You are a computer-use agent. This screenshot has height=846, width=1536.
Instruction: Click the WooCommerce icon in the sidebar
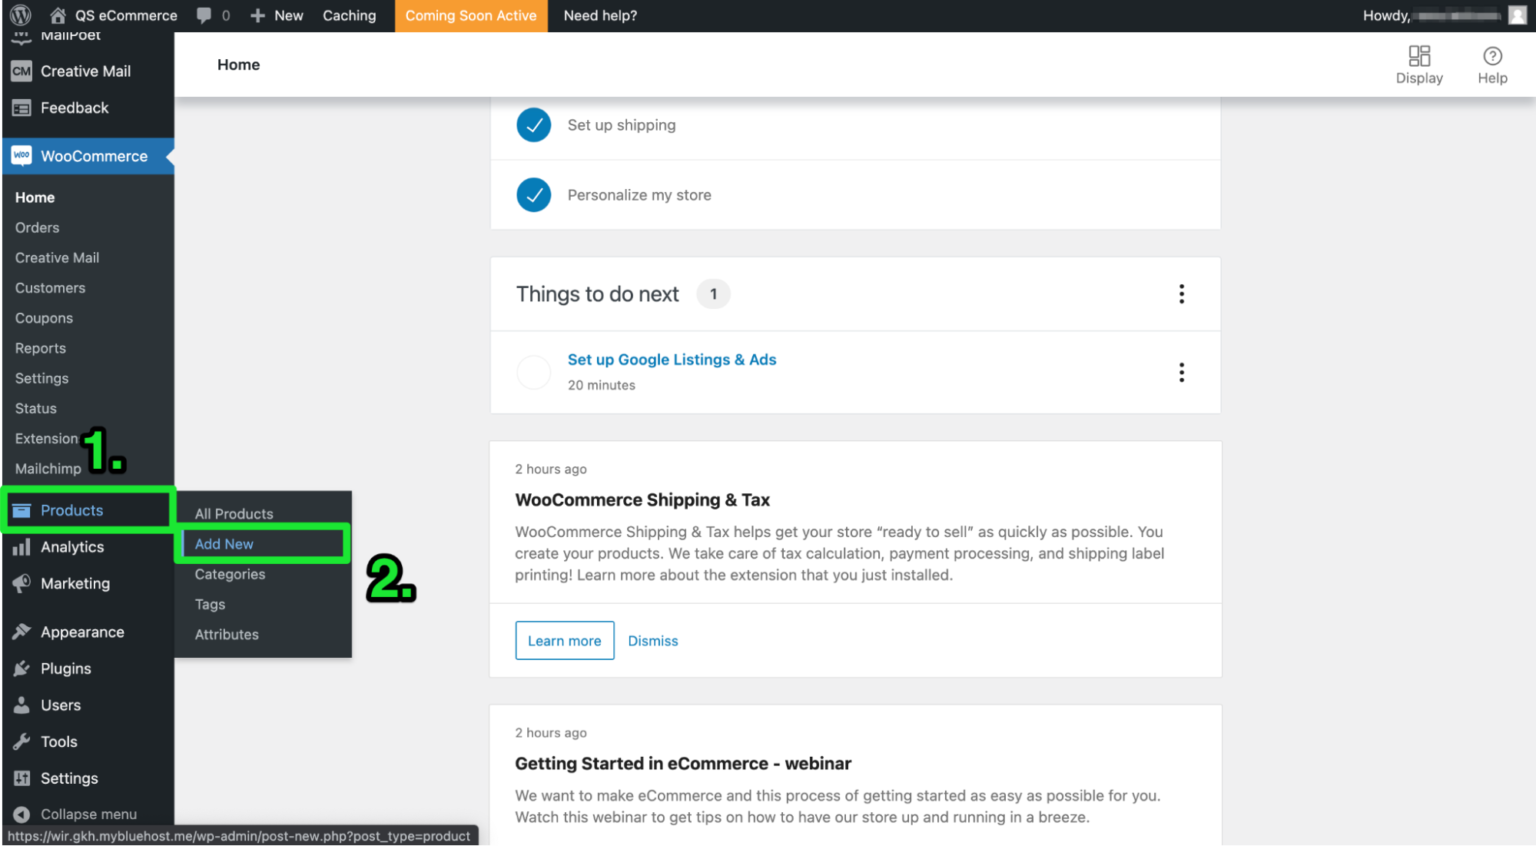coord(20,156)
